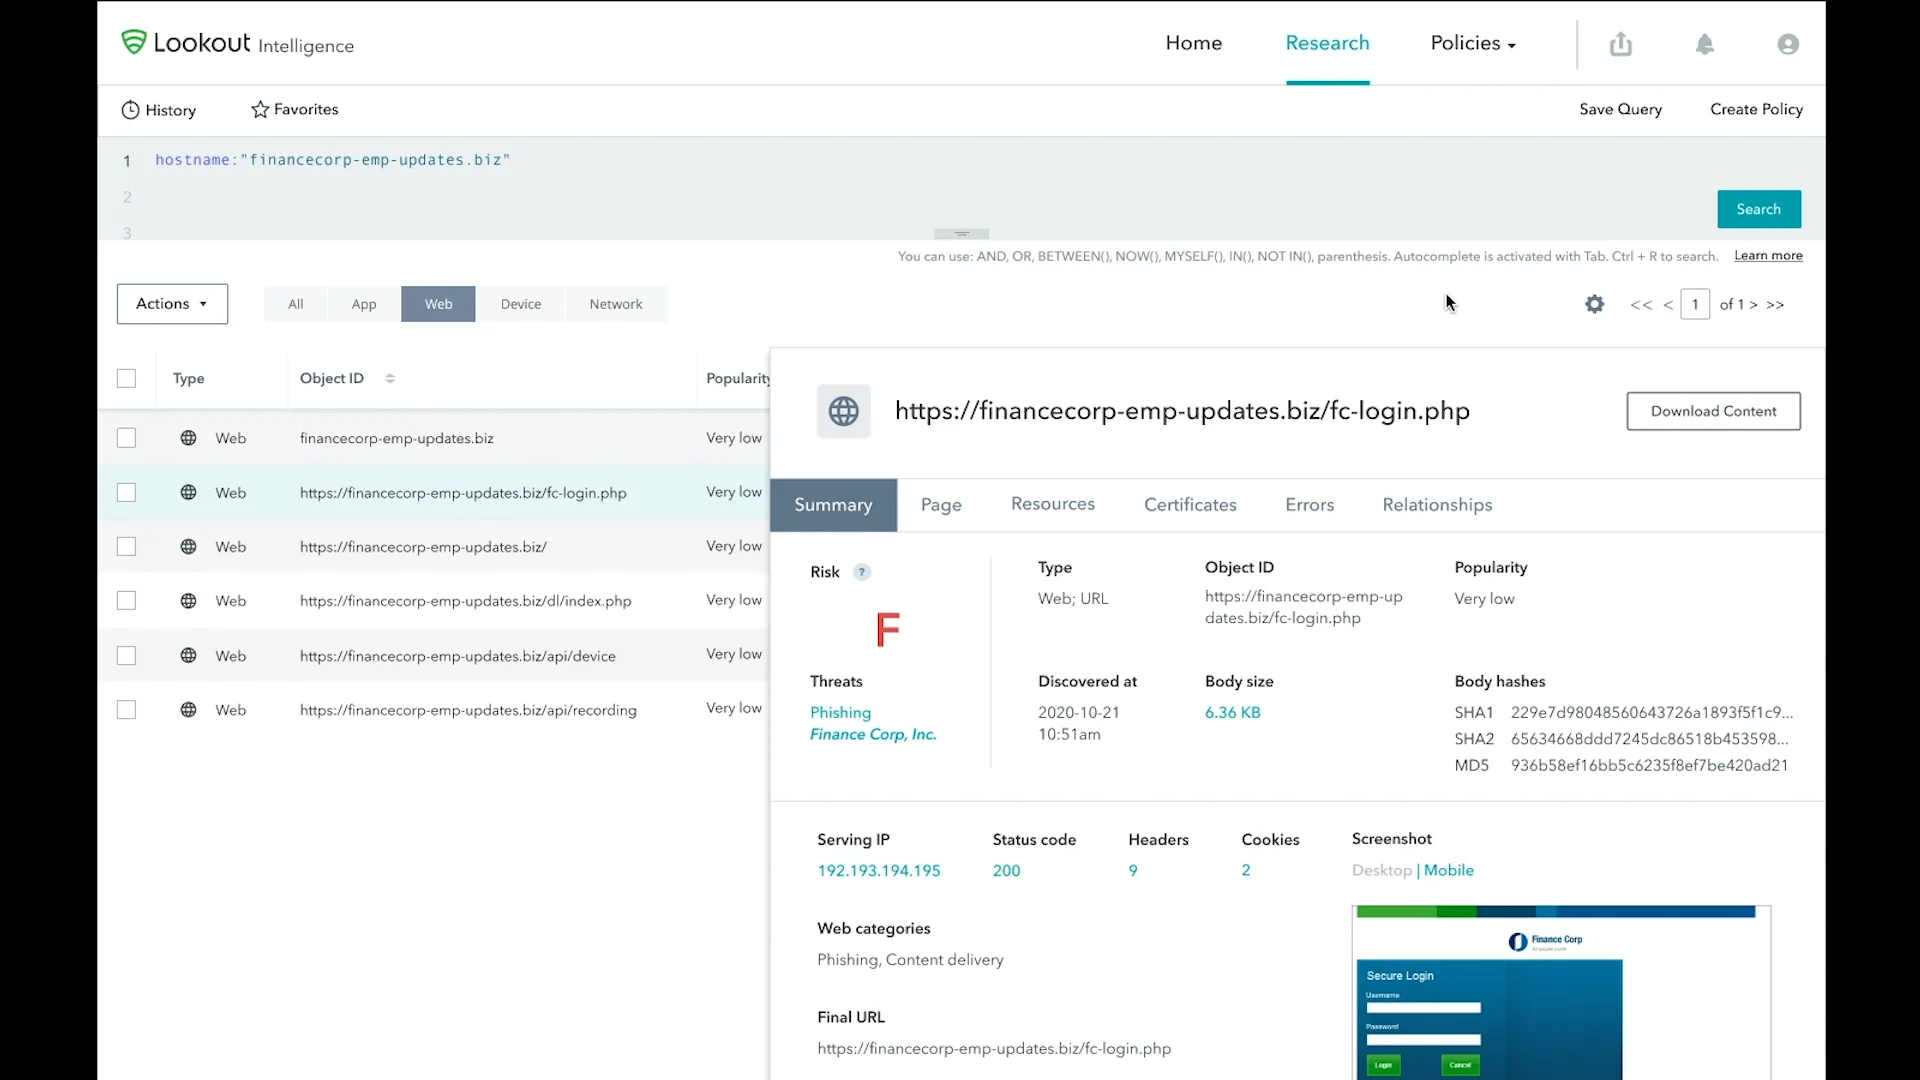
Task: Click the Favorites star icon
Action: (x=260, y=110)
